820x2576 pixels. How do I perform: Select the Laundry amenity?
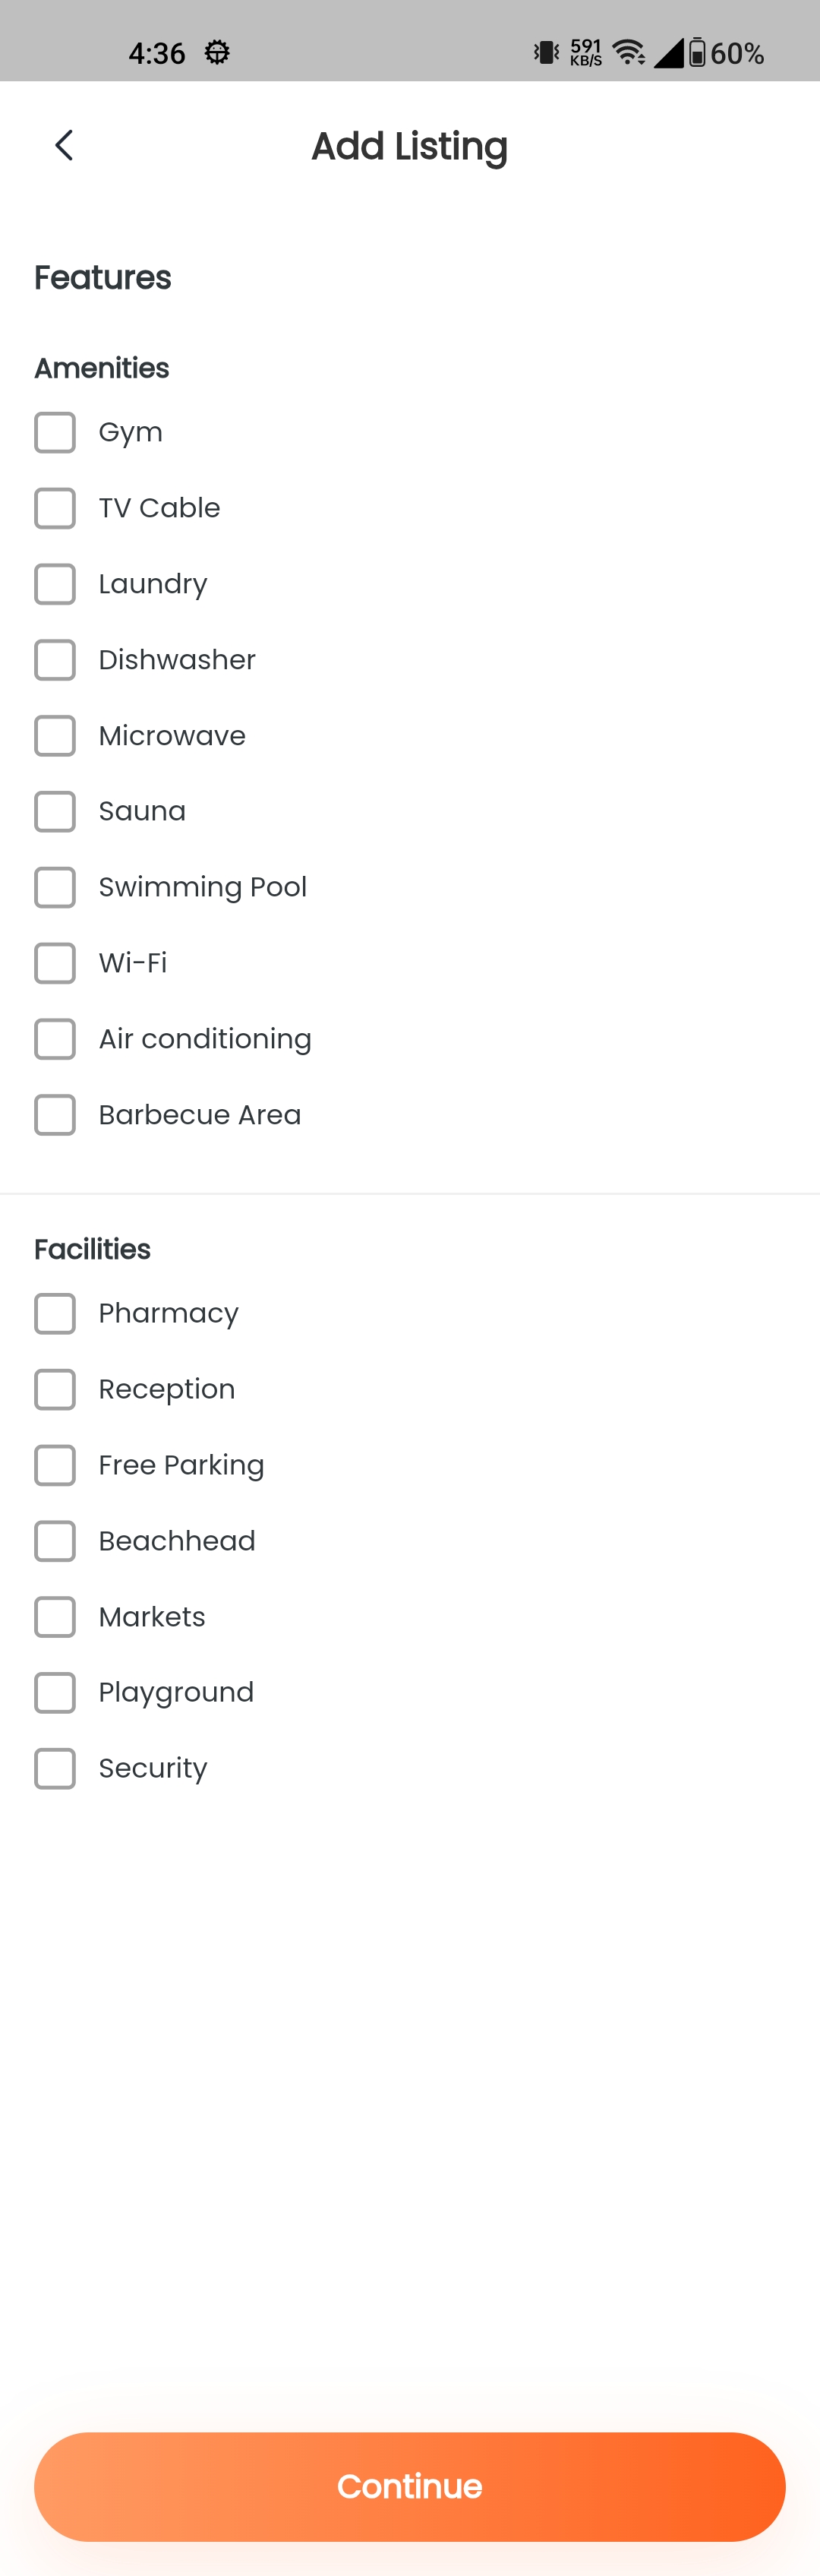click(x=55, y=584)
